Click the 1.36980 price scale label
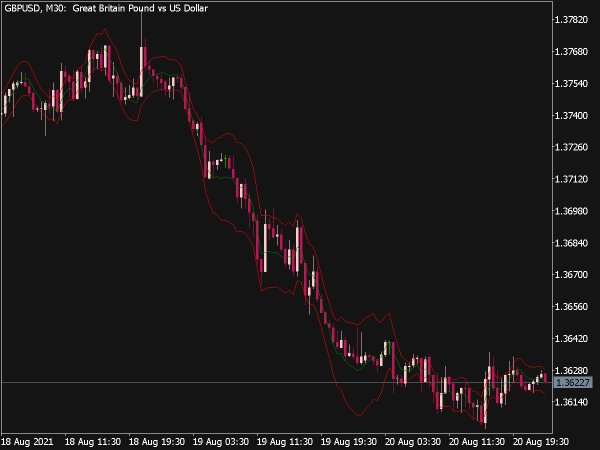This screenshot has width=600, height=450. click(x=571, y=211)
